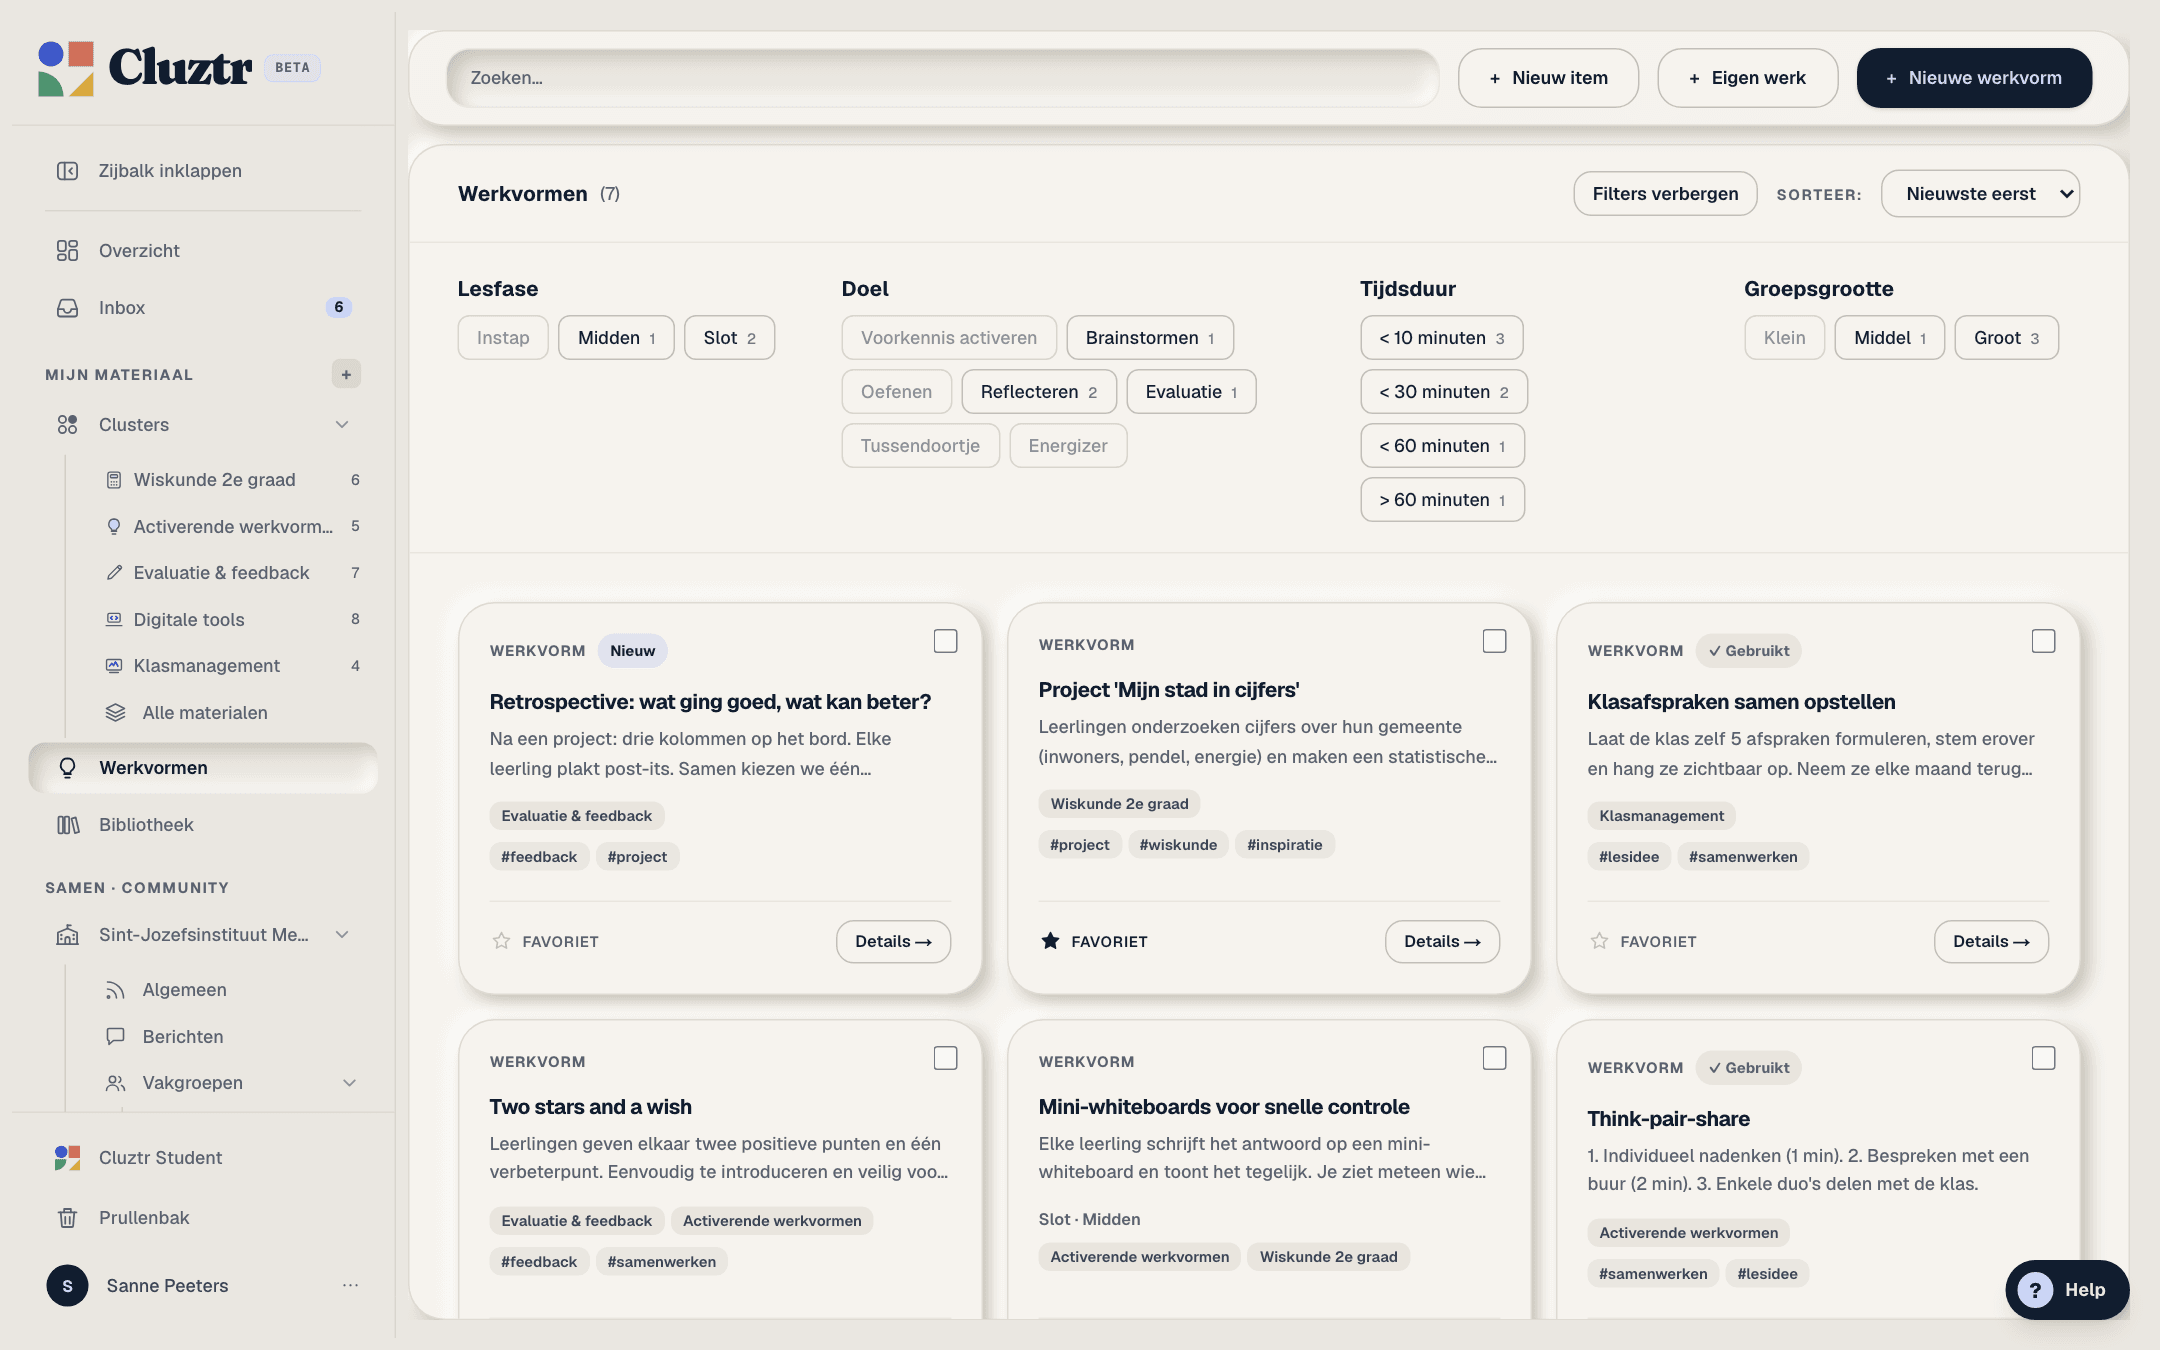Expand the Vakgroepen chevron
Viewport: 2160px width, 1350px height.
349,1083
